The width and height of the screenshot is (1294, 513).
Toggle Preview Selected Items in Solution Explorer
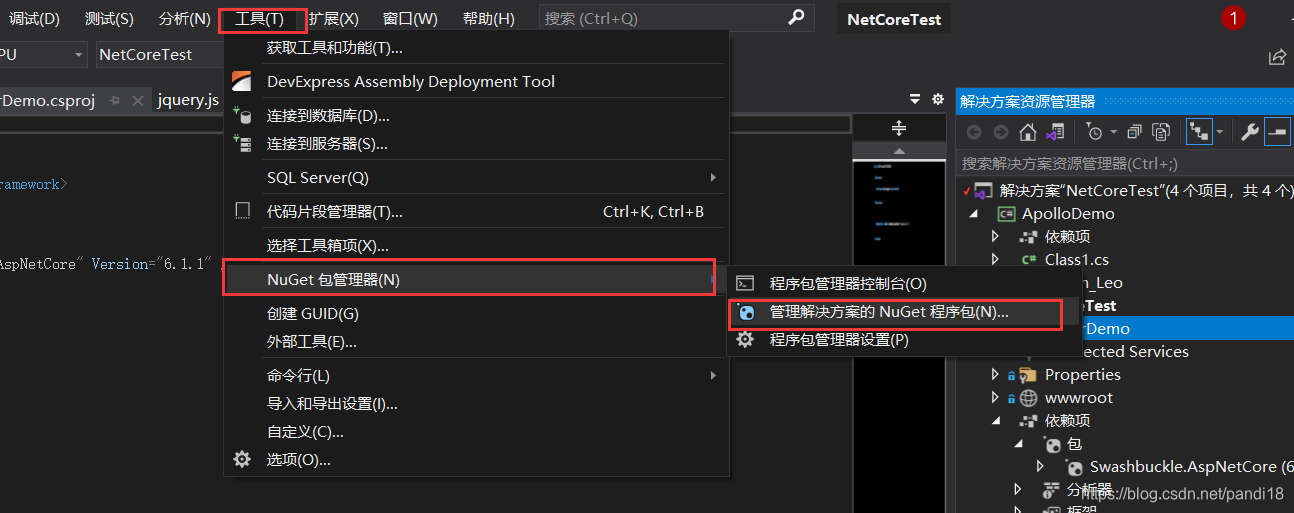[x=1277, y=132]
